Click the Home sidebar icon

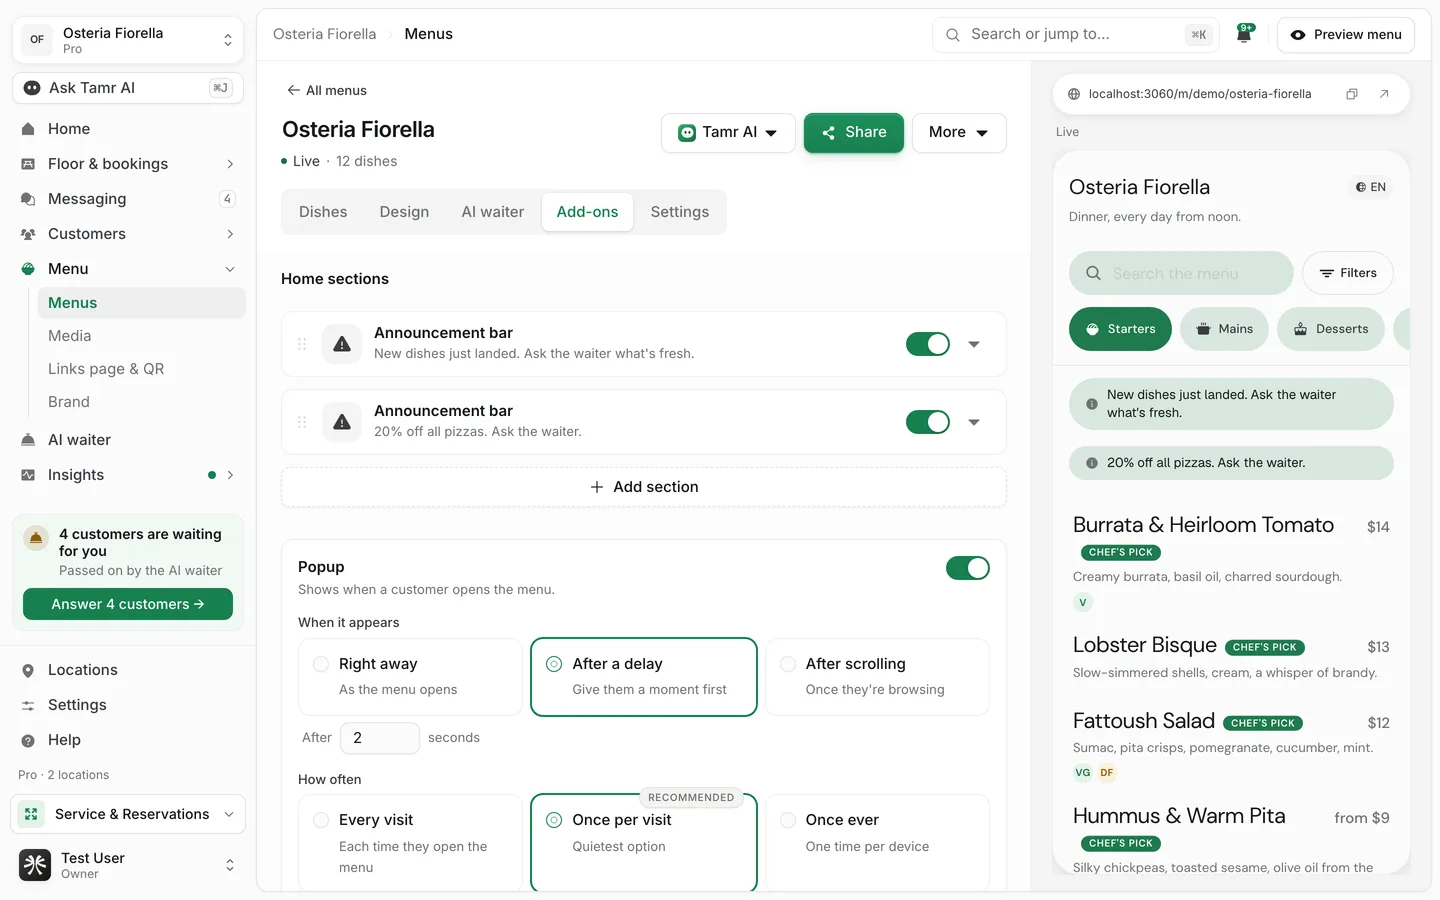pyautogui.click(x=28, y=129)
